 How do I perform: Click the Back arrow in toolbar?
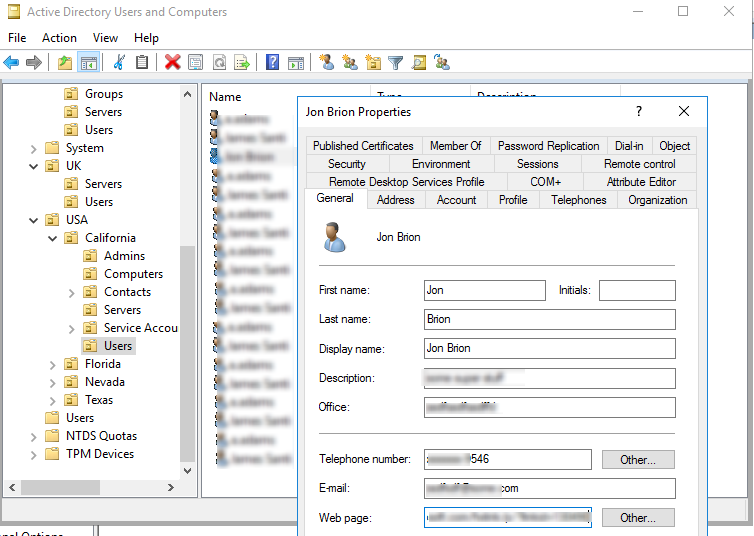coord(11,62)
